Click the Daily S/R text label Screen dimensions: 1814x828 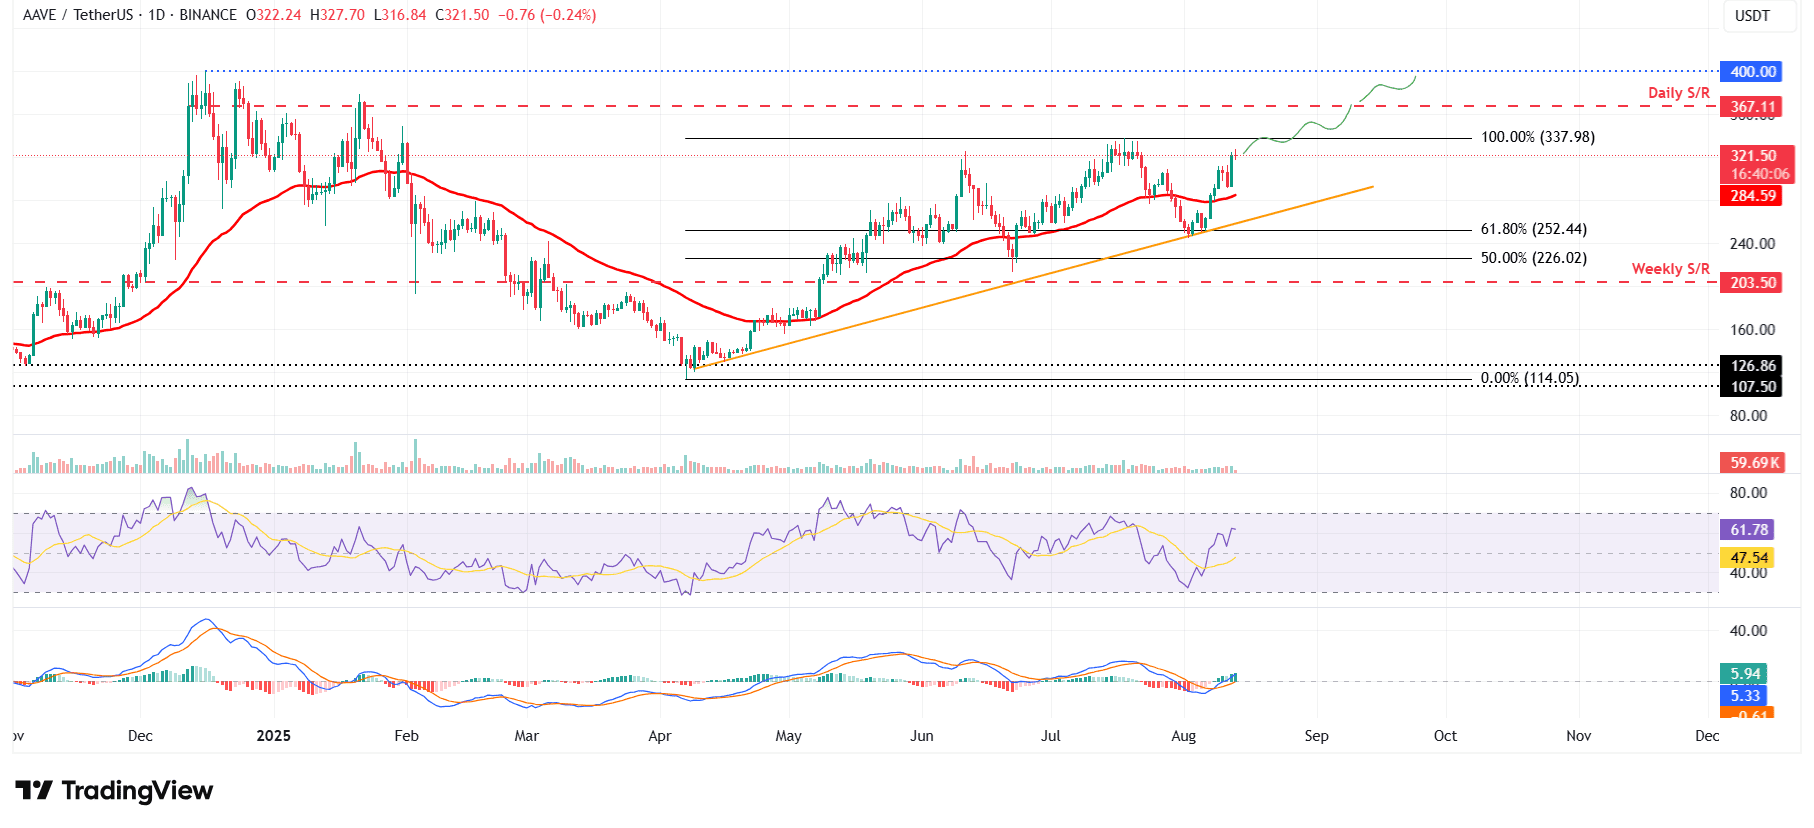point(1678,93)
